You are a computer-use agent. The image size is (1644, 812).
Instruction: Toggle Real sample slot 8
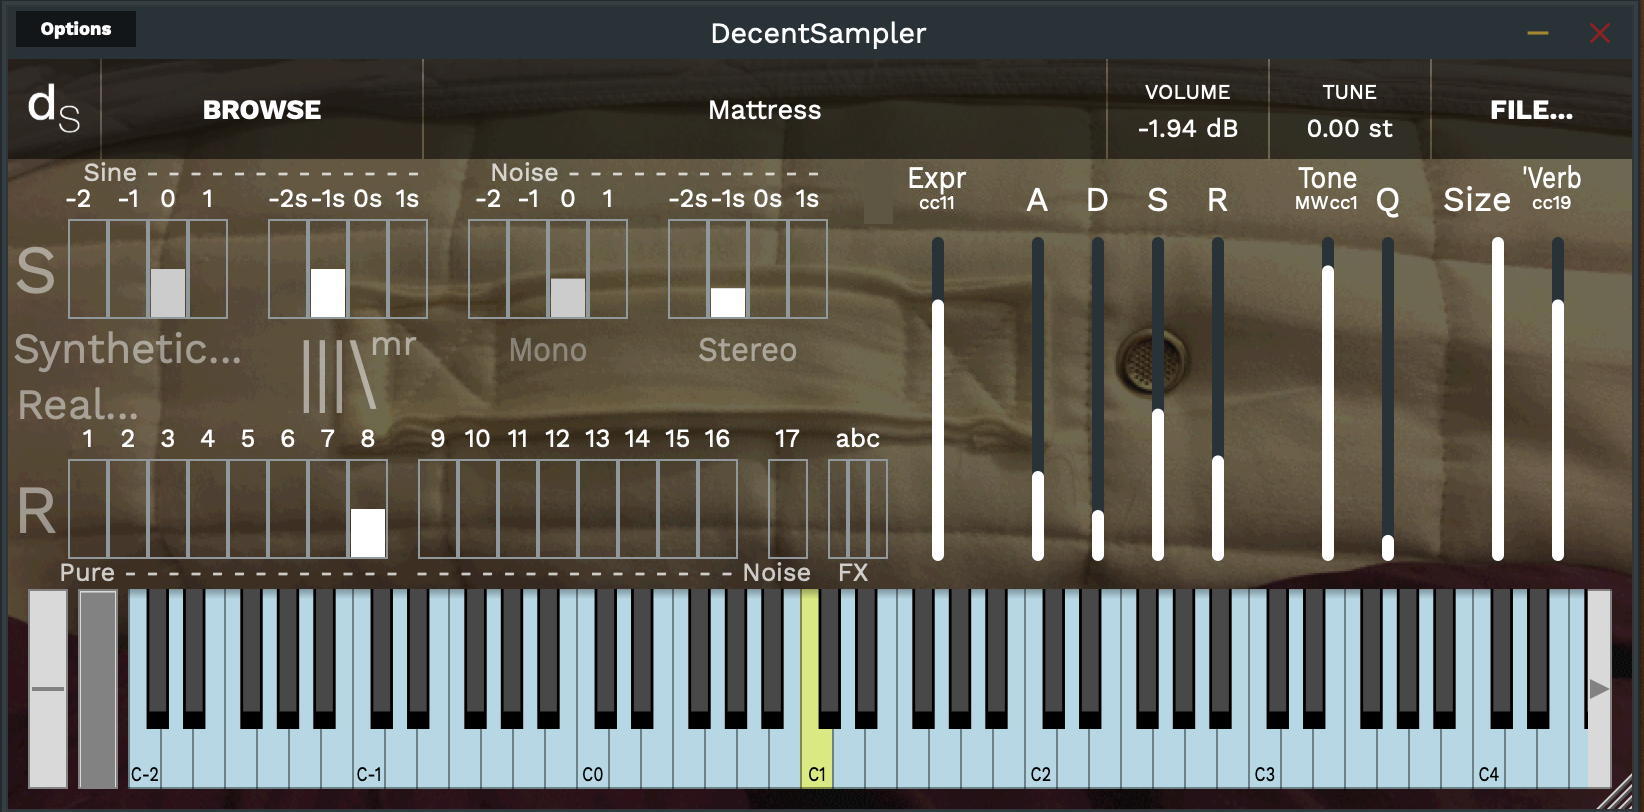point(368,509)
